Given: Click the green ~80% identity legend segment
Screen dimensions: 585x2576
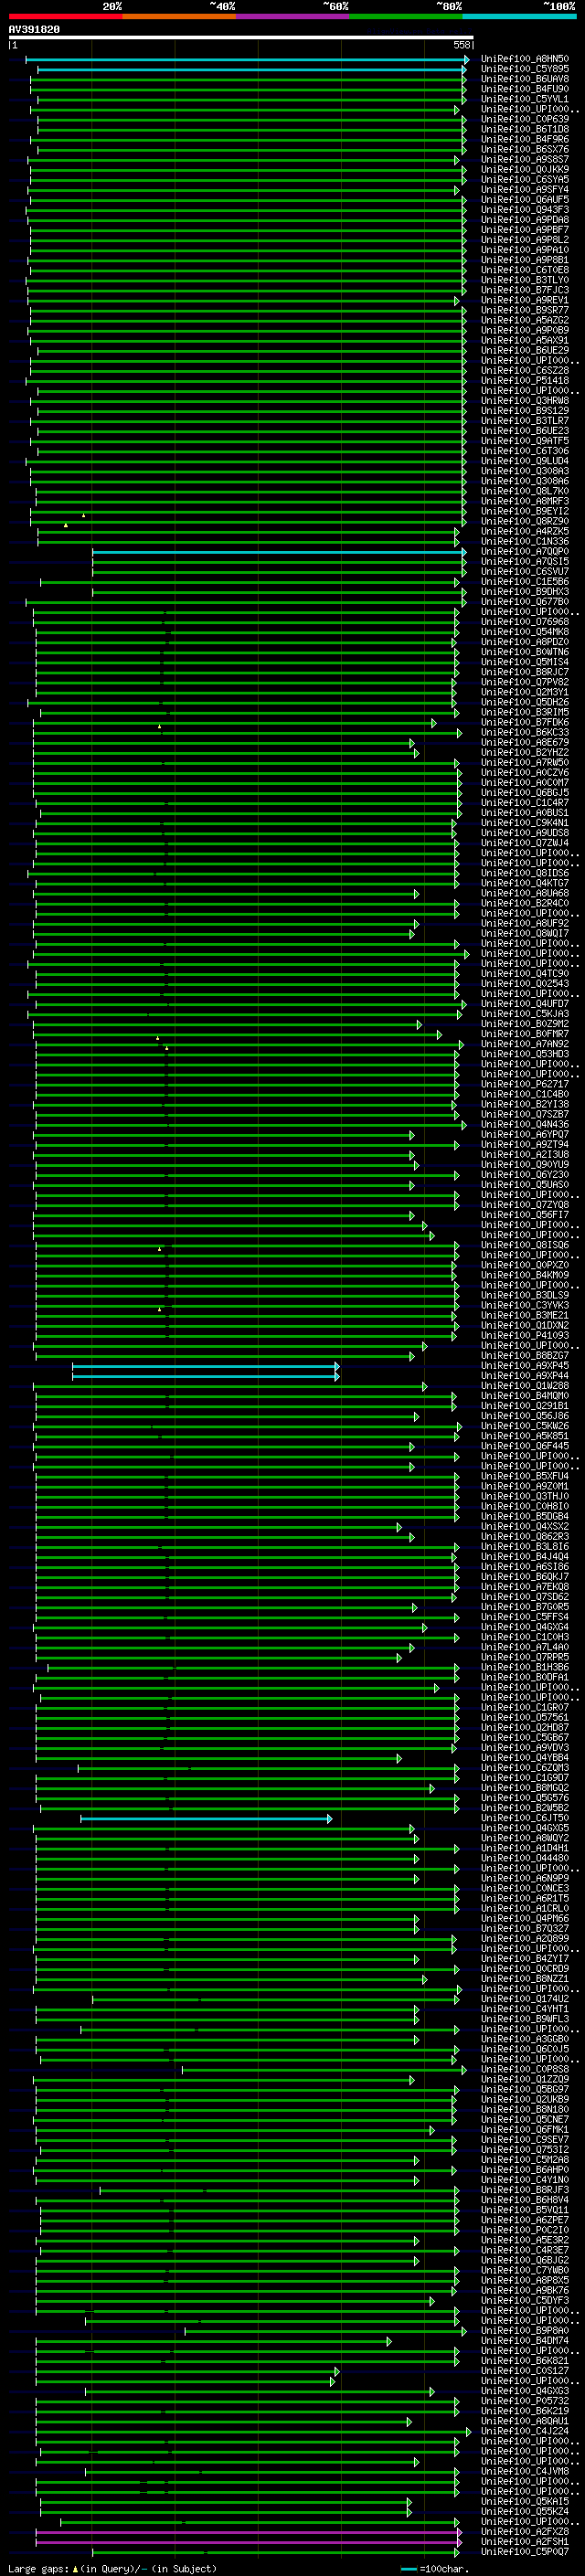Looking at the screenshot, I should [x=406, y=16].
